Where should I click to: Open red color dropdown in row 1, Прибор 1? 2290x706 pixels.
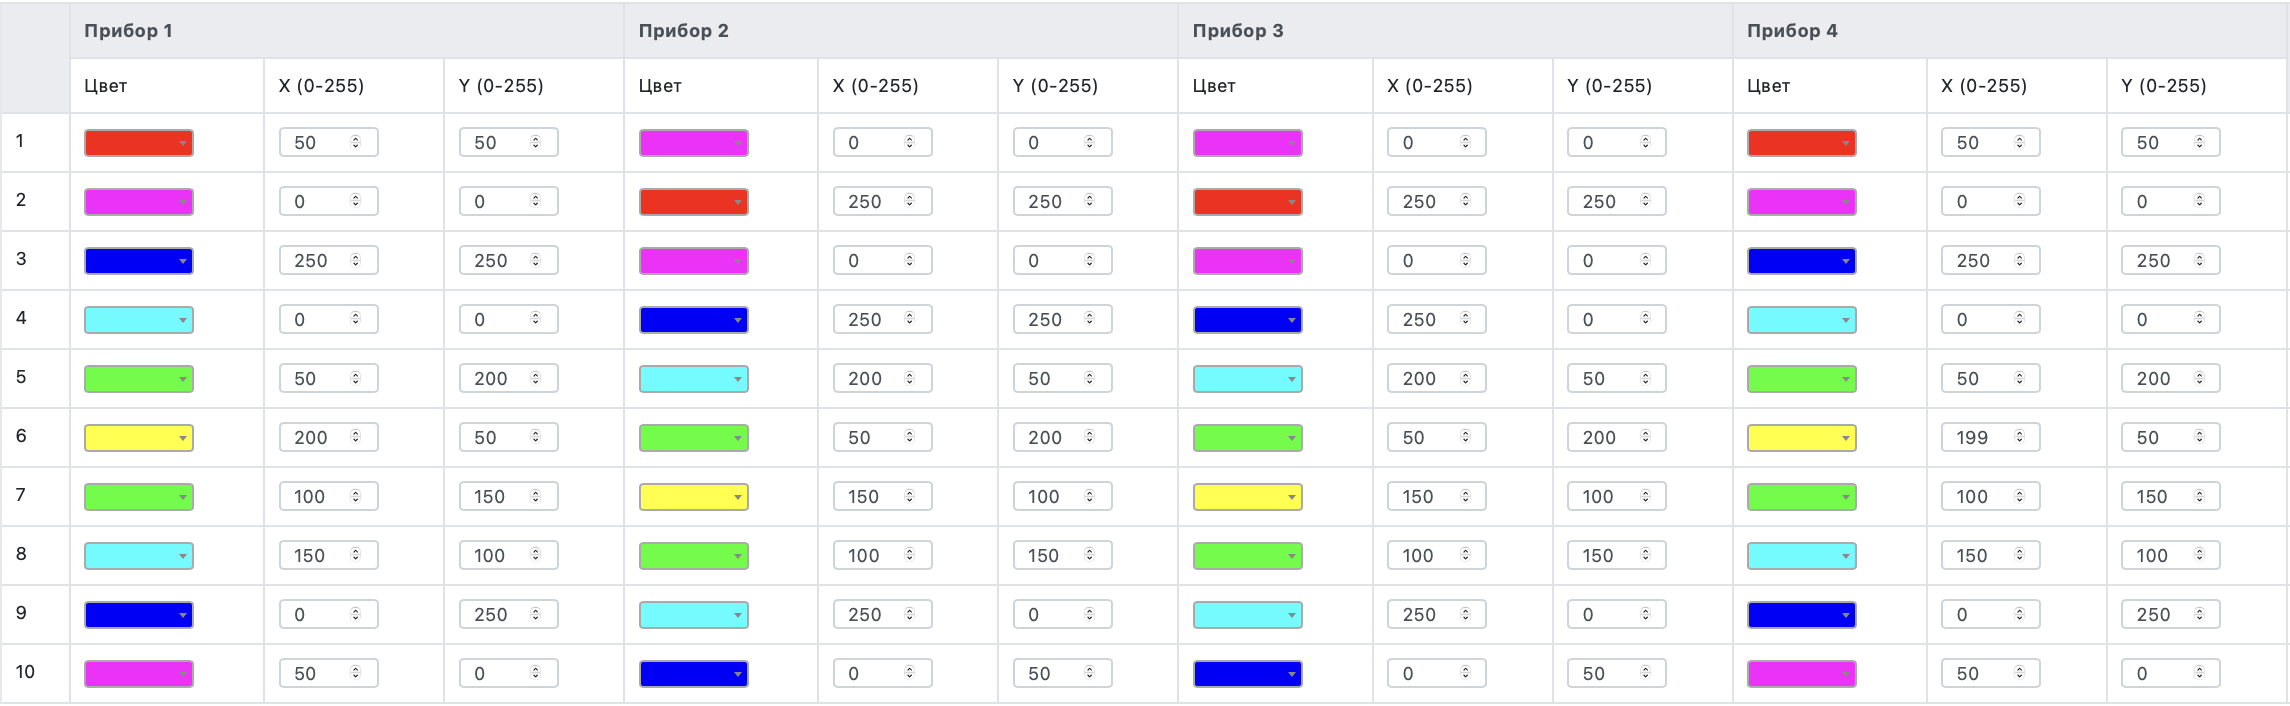click(x=139, y=143)
